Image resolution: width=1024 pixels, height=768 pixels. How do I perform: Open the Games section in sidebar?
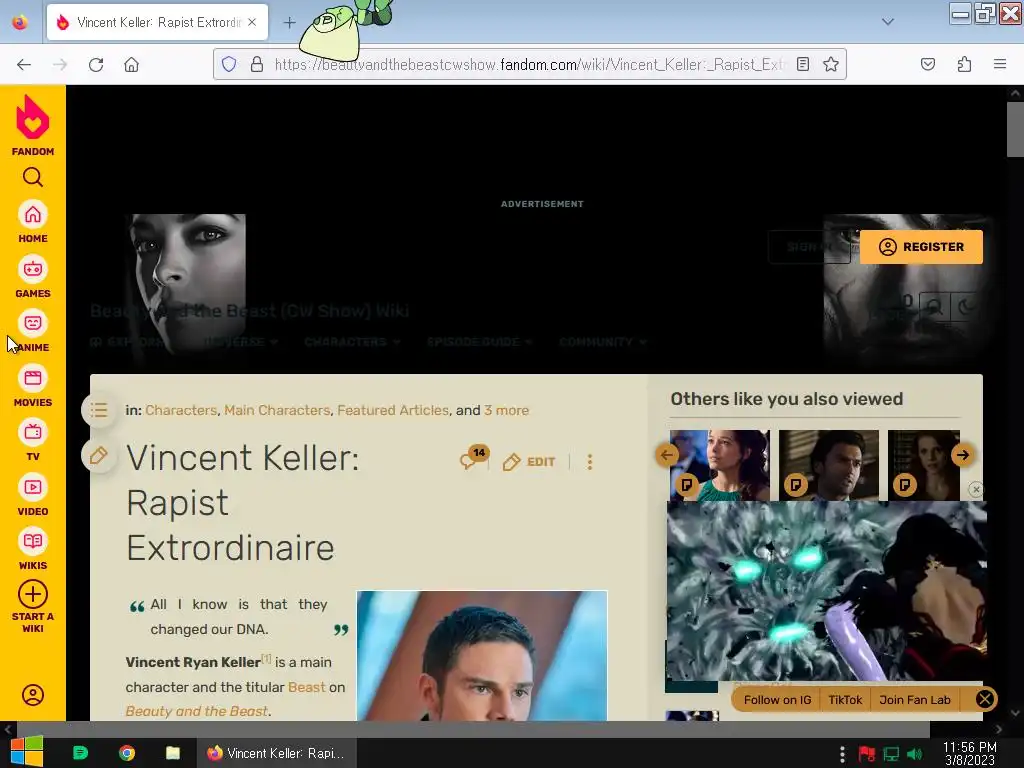33,278
